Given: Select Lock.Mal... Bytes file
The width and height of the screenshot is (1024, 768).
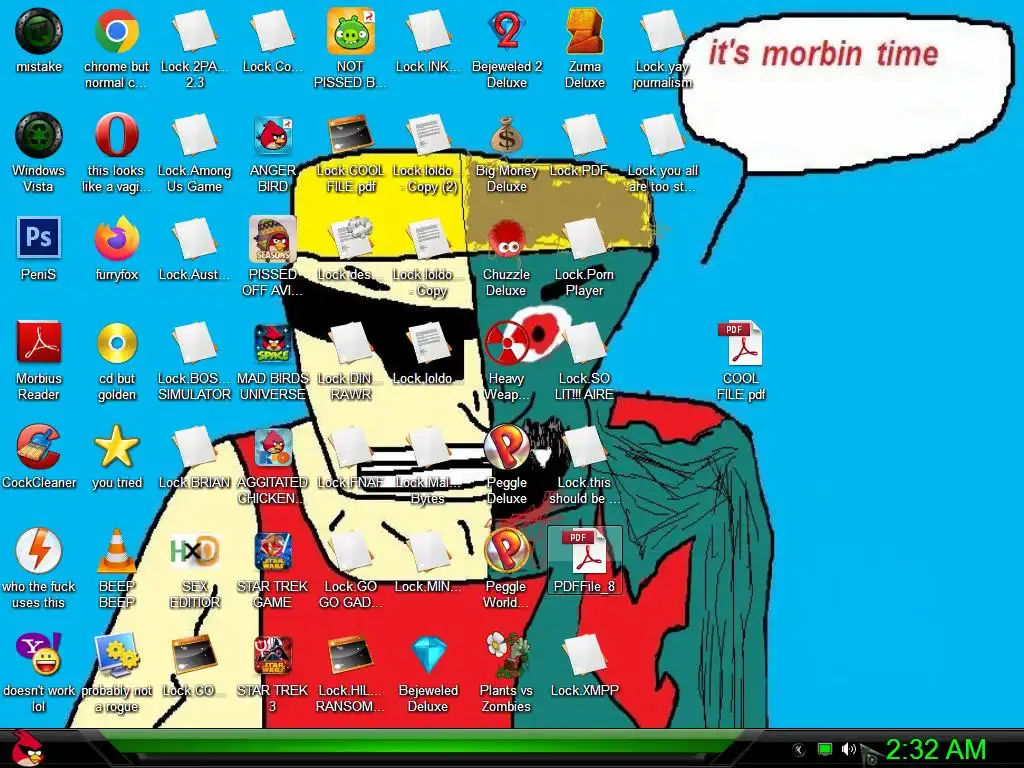Looking at the screenshot, I should tap(429, 447).
